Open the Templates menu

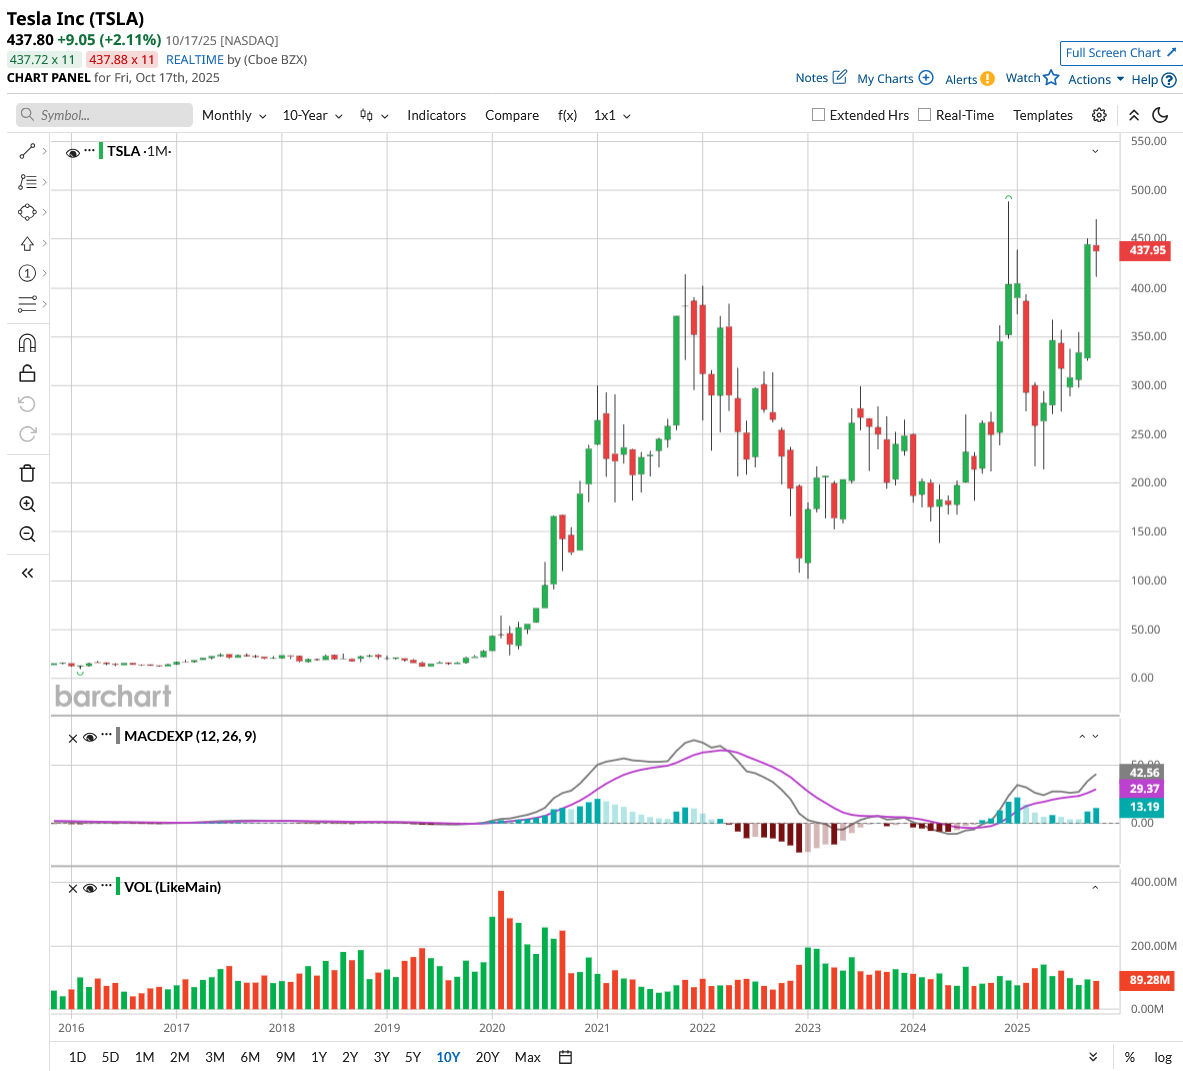click(1043, 115)
